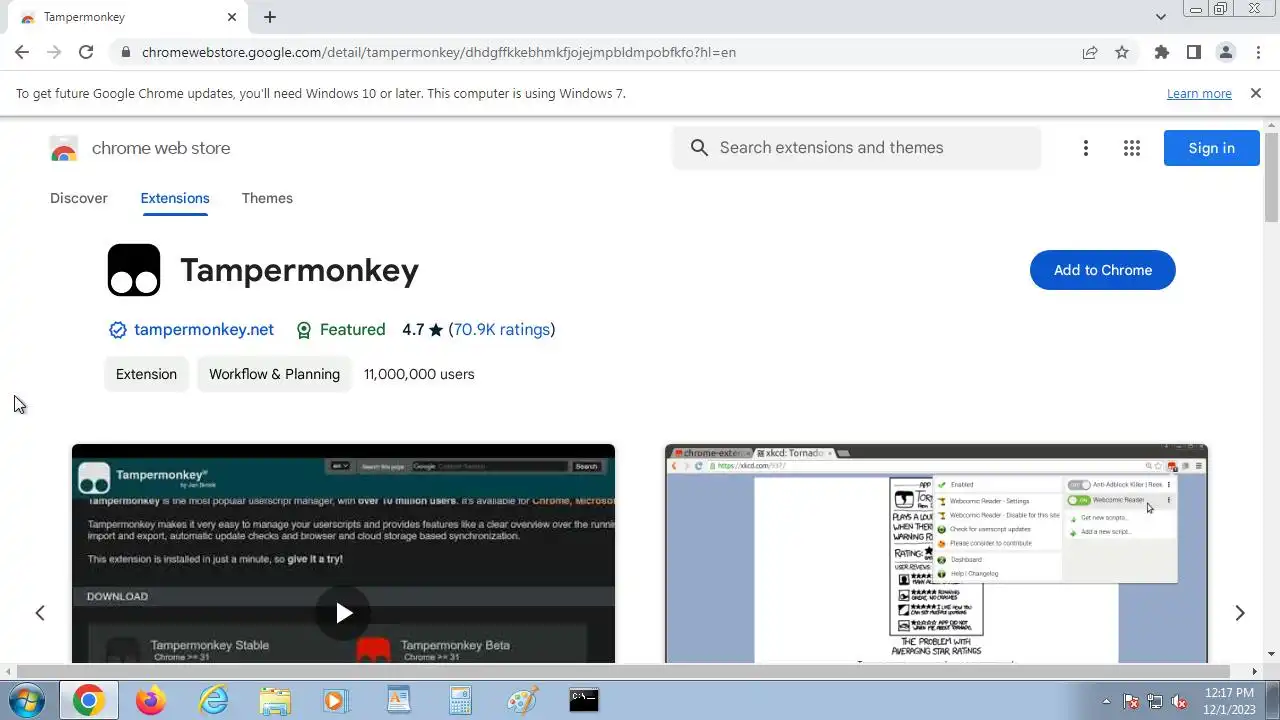Show the previous screenshot in the carousel
This screenshot has width=1280, height=720.
[x=40, y=613]
